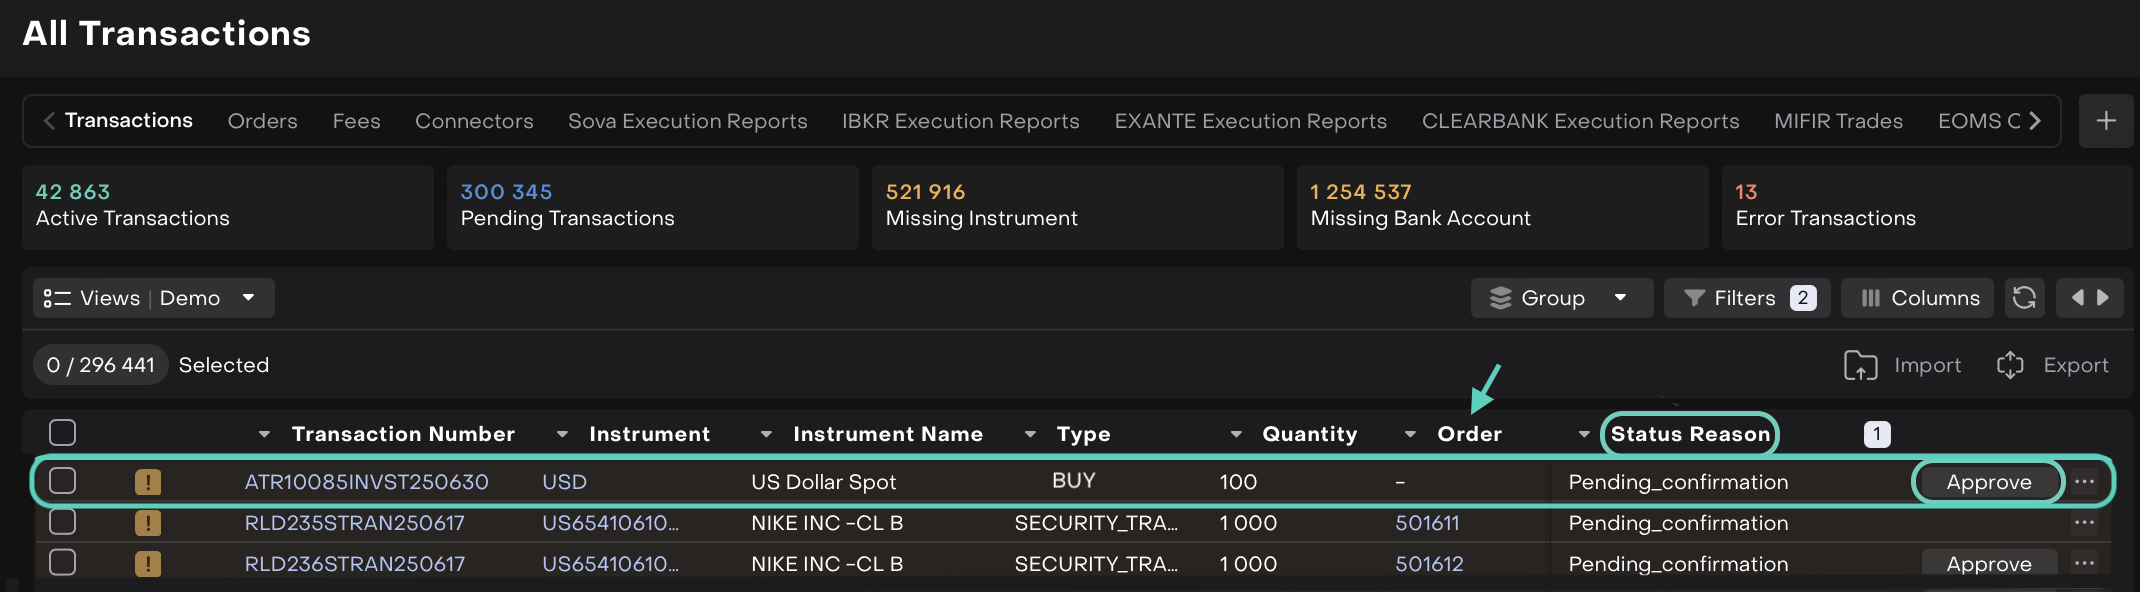Click the refresh table icon
The width and height of the screenshot is (2140, 592).
(2024, 298)
